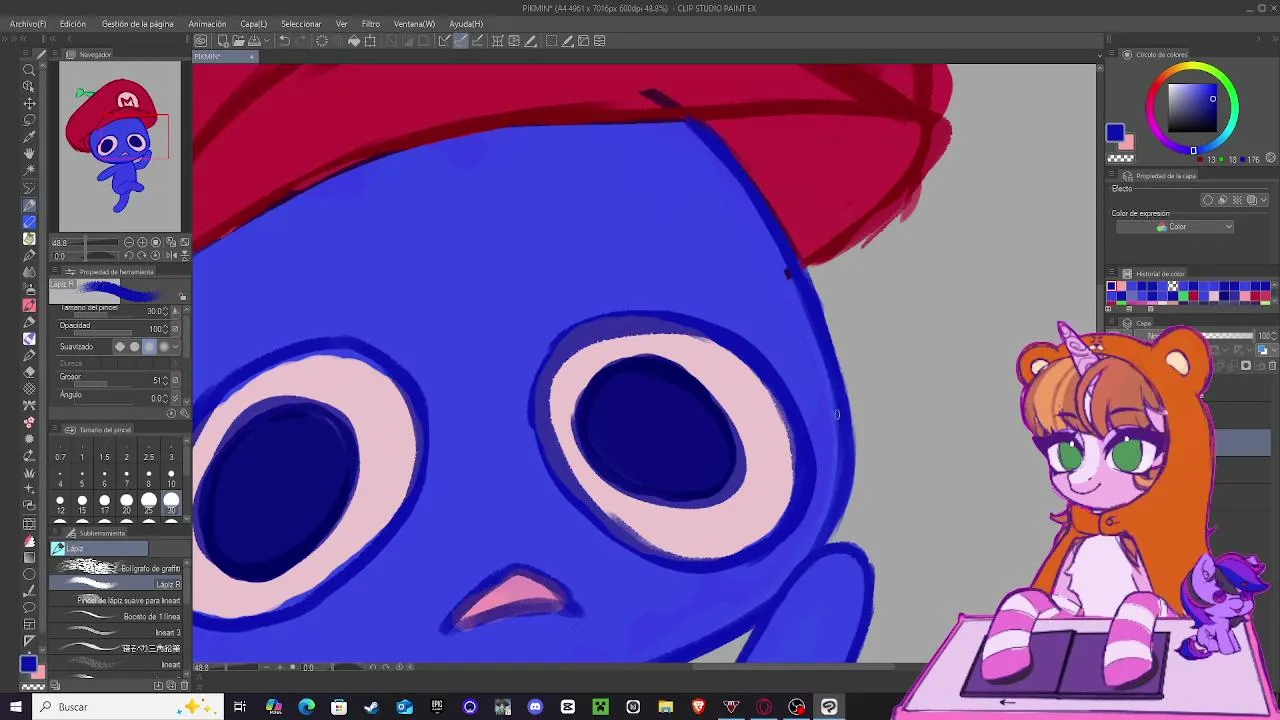This screenshot has height=720, width=1280.
Task: Select the Zoom magnifier tool
Action: [29, 69]
